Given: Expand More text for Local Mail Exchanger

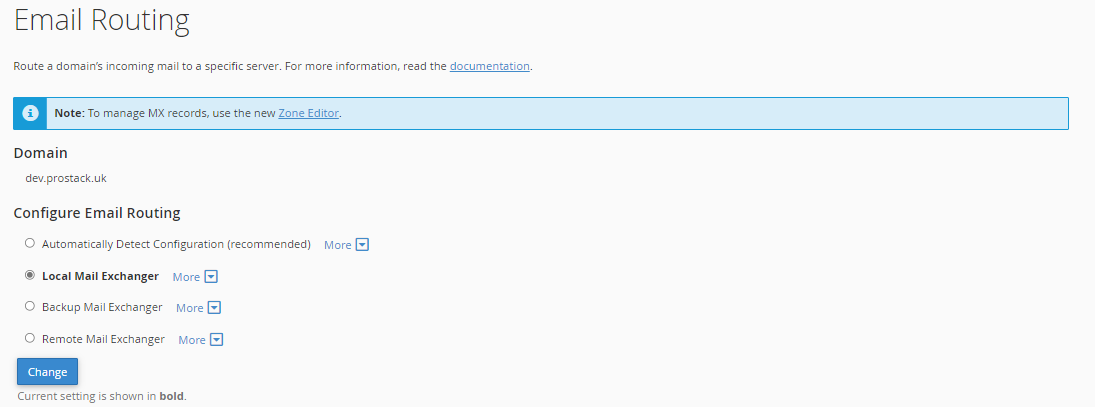Looking at the screenshot, I should pyautogui.click(x=186, y=277).
